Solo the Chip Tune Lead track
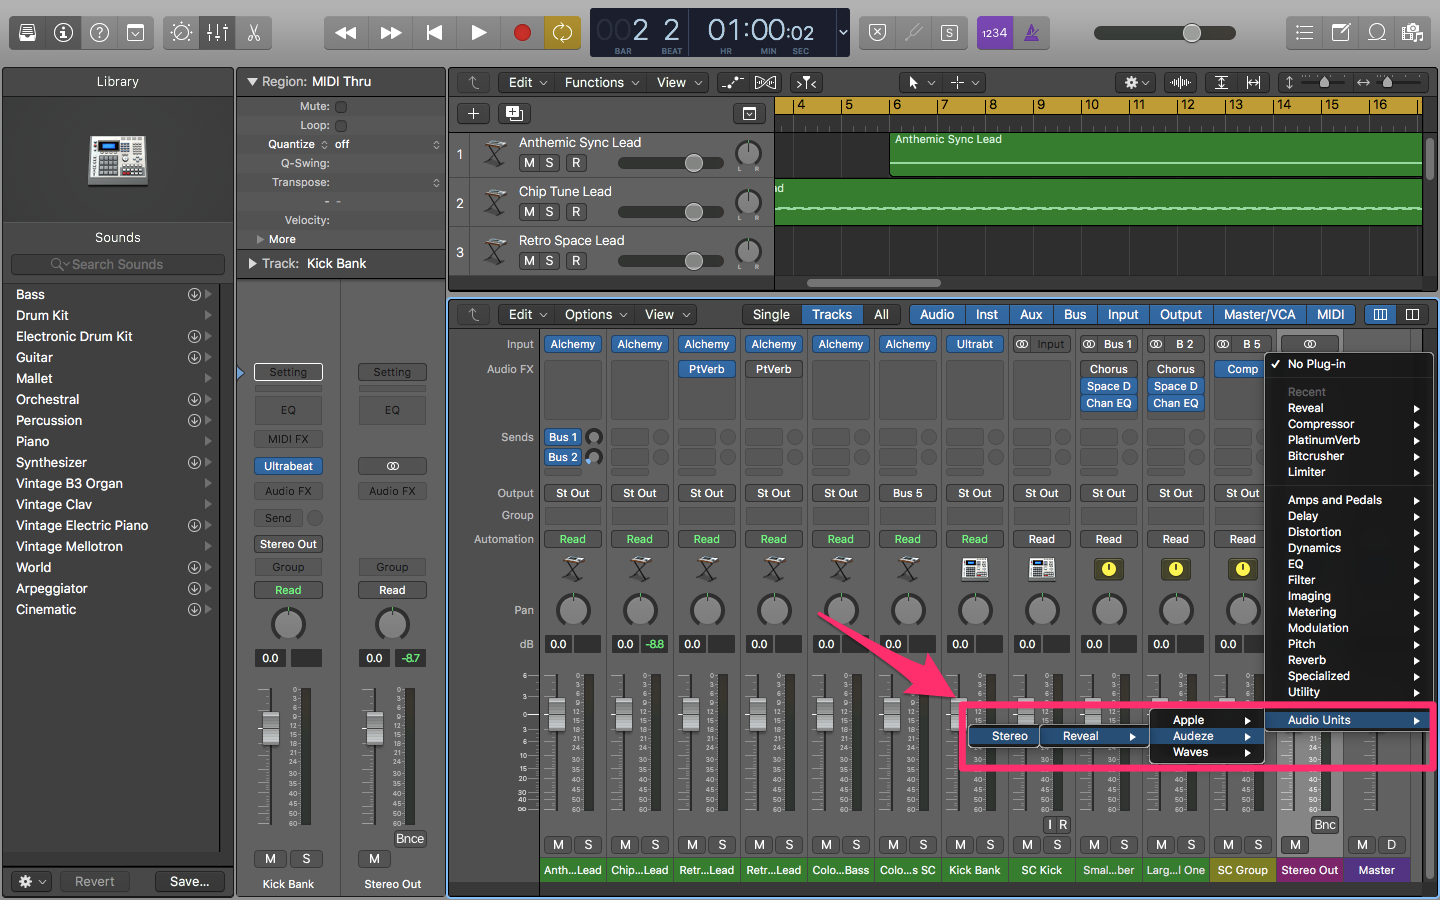 click(x=549, y=212)
